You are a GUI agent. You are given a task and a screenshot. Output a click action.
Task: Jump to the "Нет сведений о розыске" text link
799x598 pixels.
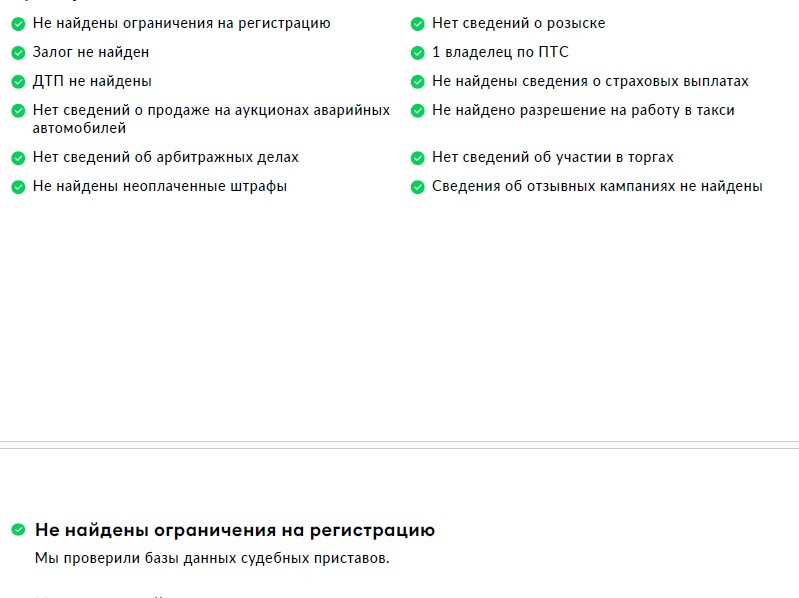pos(518,23)
